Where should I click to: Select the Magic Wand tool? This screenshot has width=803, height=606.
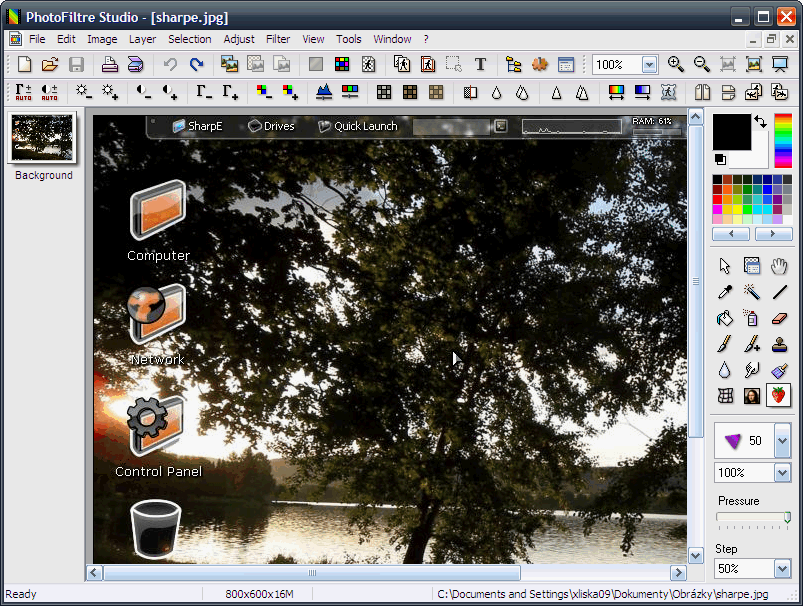(752, 292)
